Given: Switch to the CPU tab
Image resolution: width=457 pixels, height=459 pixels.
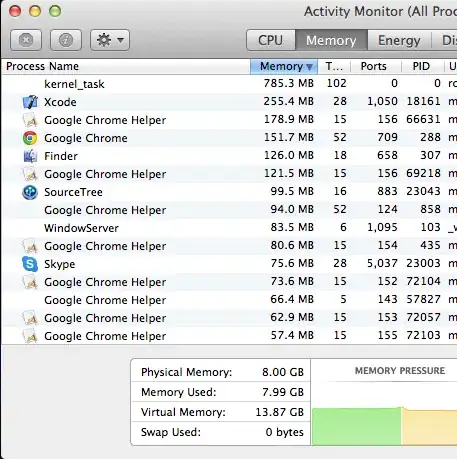Looking at the screenshot, I should (271, 40).
